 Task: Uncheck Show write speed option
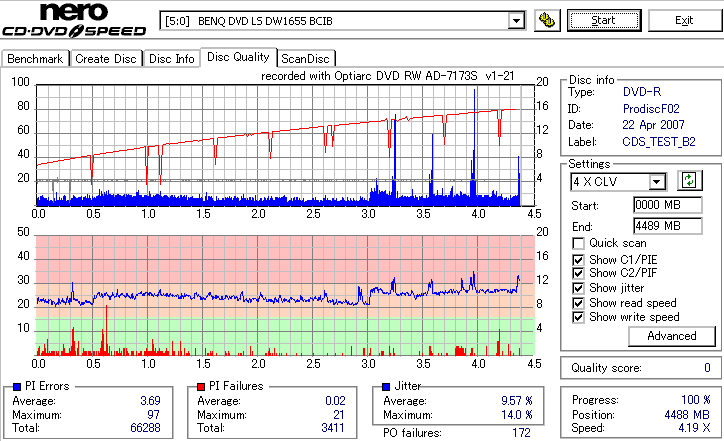(578, 317)
